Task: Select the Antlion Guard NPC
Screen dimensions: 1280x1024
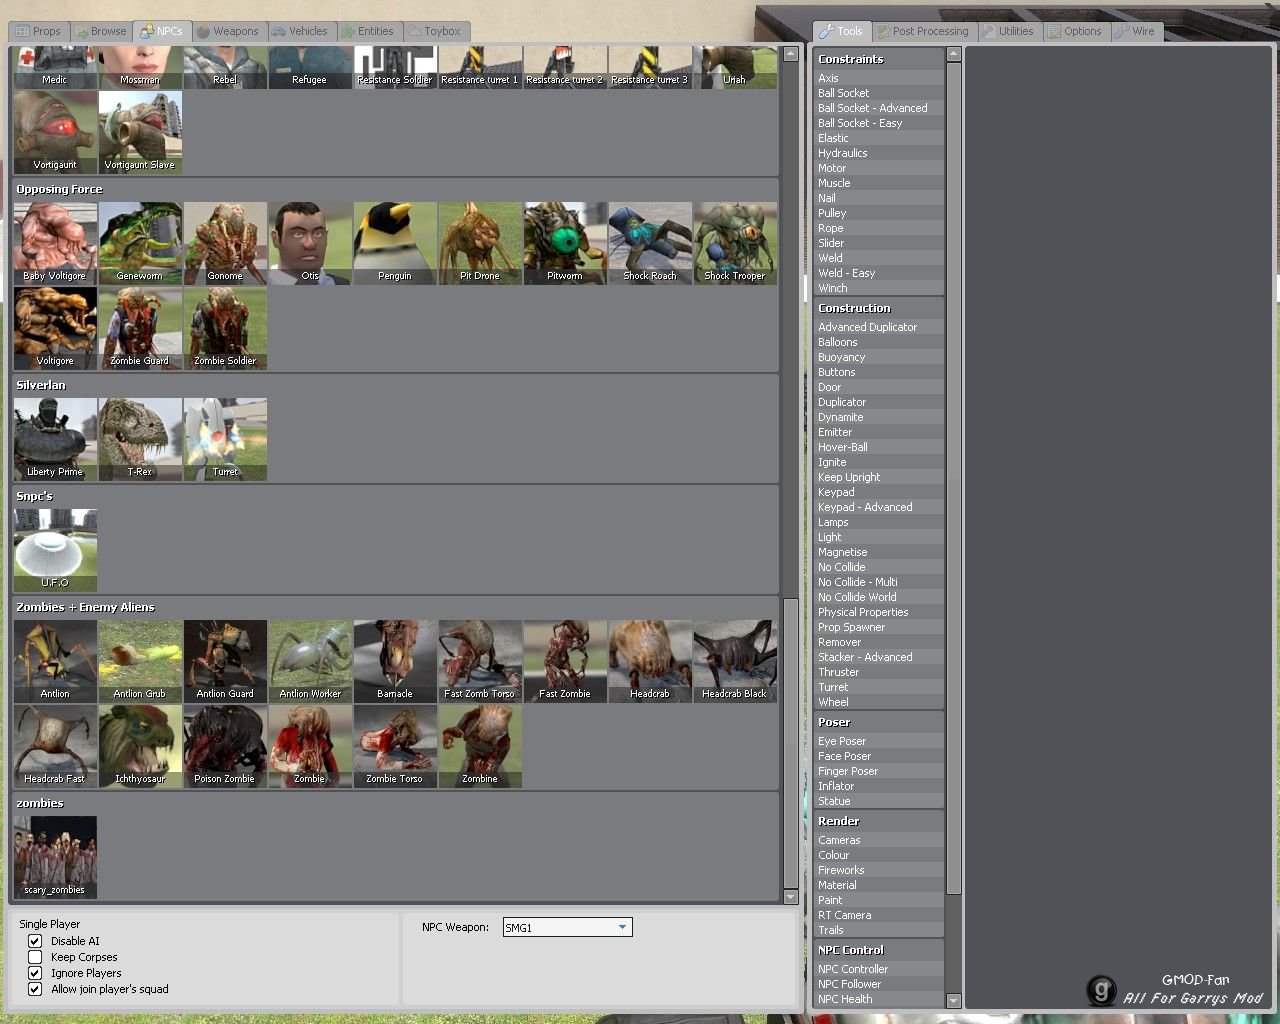Action: [225, 662]
